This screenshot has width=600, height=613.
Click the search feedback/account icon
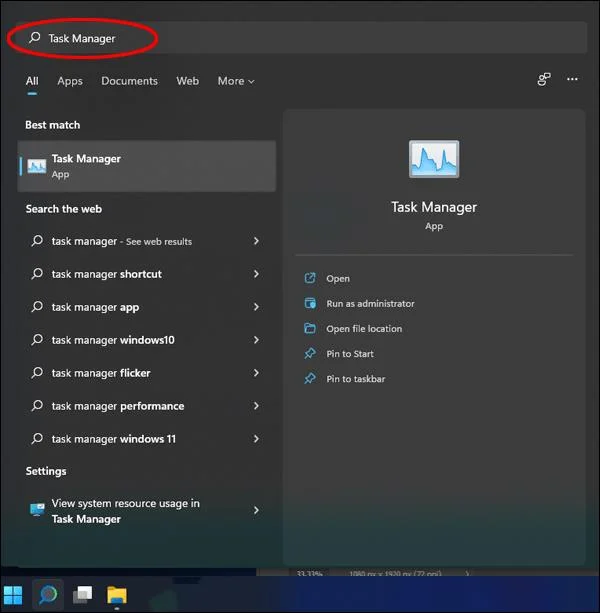544,79
